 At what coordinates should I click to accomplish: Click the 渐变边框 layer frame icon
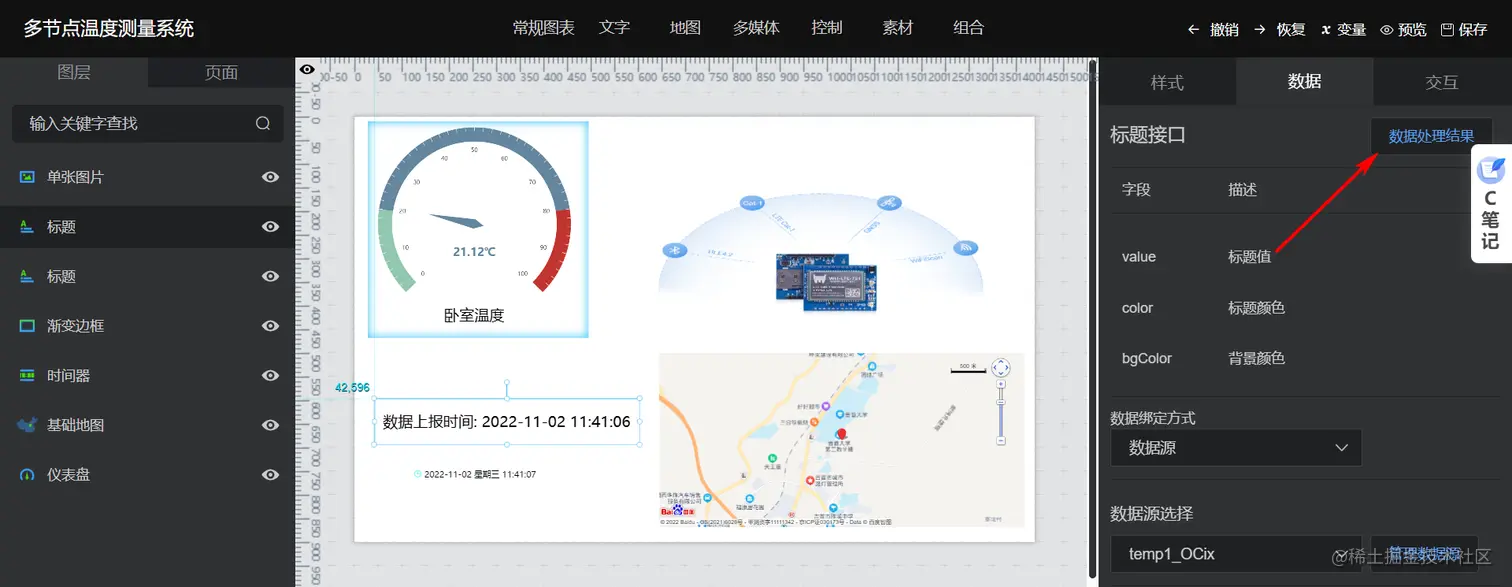(27, 326)
